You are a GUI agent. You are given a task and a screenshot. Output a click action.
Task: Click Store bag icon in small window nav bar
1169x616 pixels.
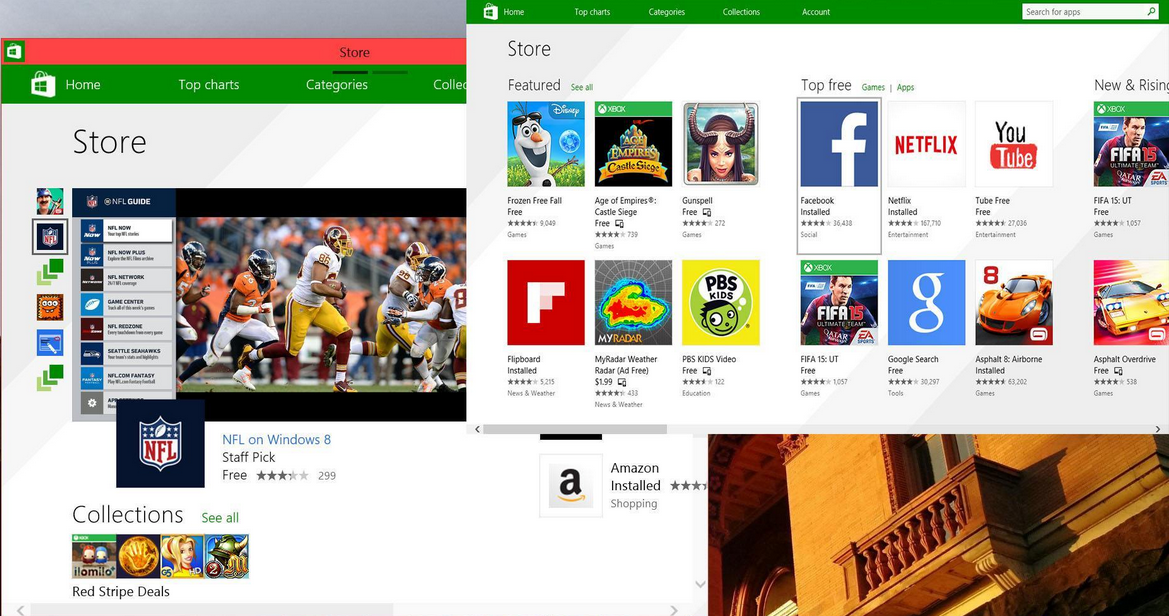coord(490,11)
